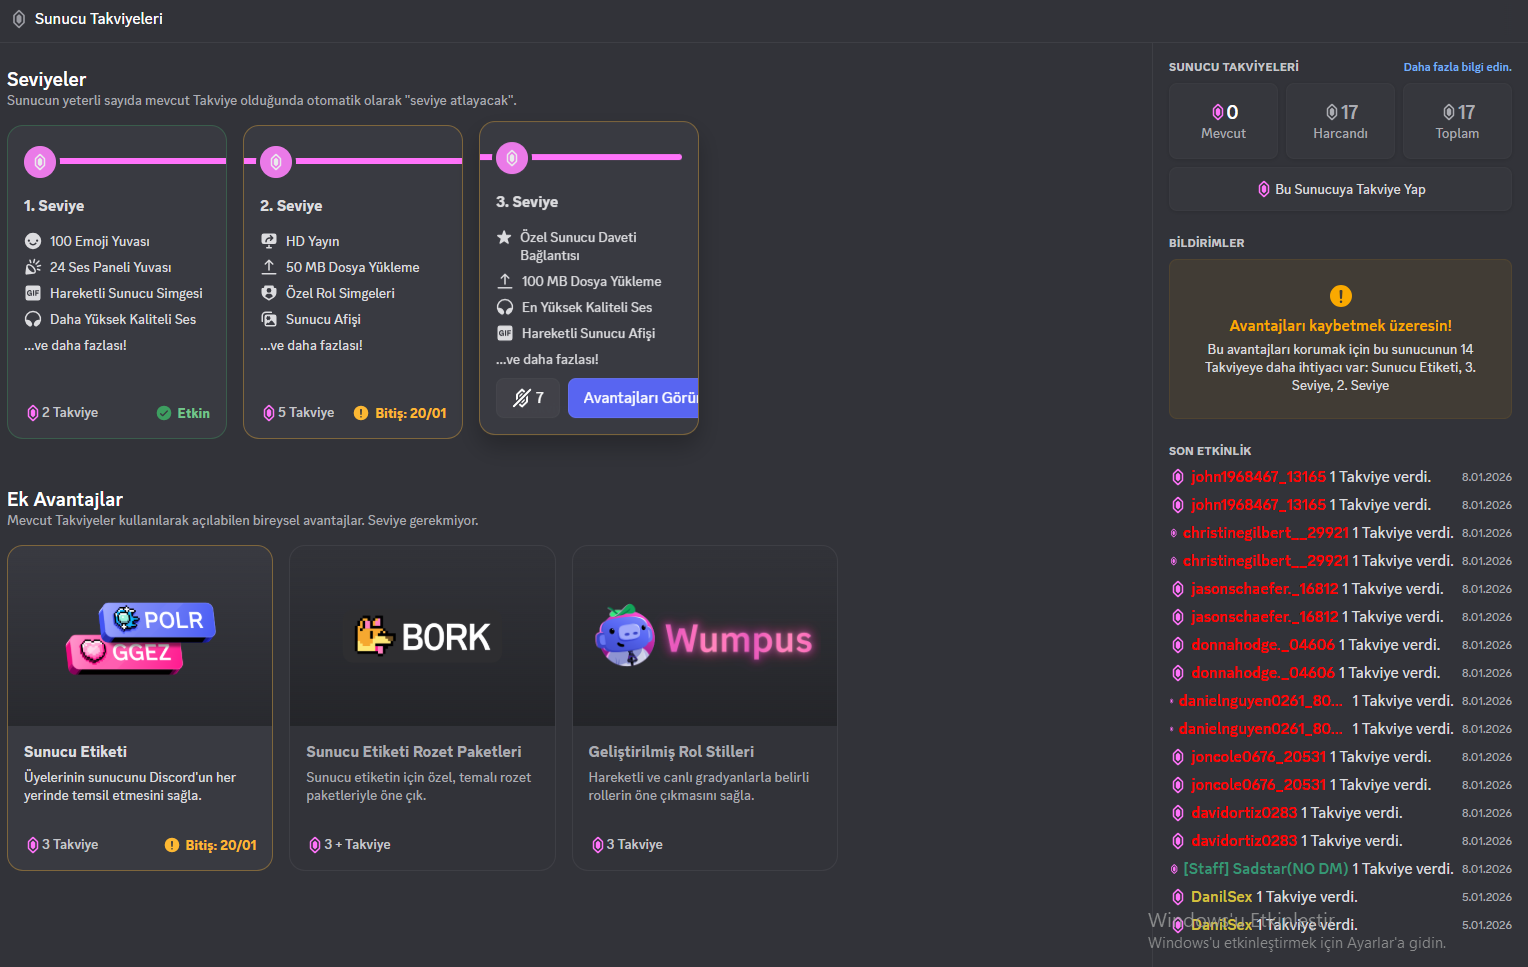The width and height of the screenshot is (1528, 967).
Task: Click the soundboard icon beside 24 Ses Paneli Yuvası
Action: (33, 267)
